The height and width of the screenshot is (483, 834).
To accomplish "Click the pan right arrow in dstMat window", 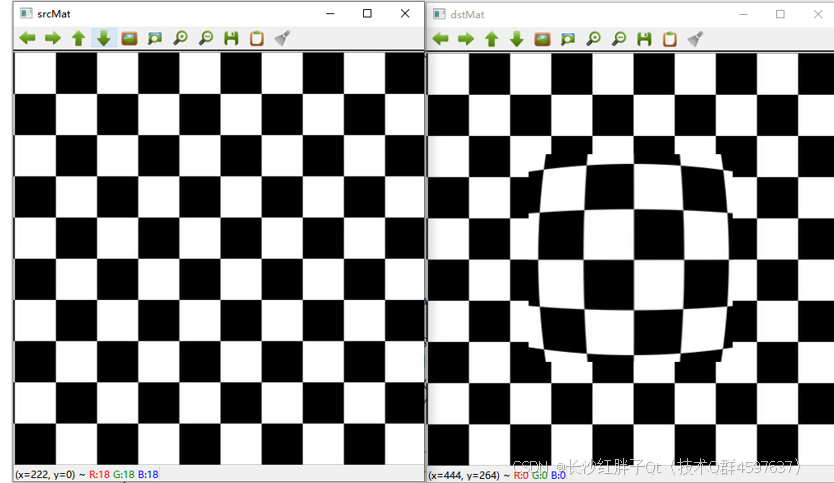I will click(x=466, y=38).
